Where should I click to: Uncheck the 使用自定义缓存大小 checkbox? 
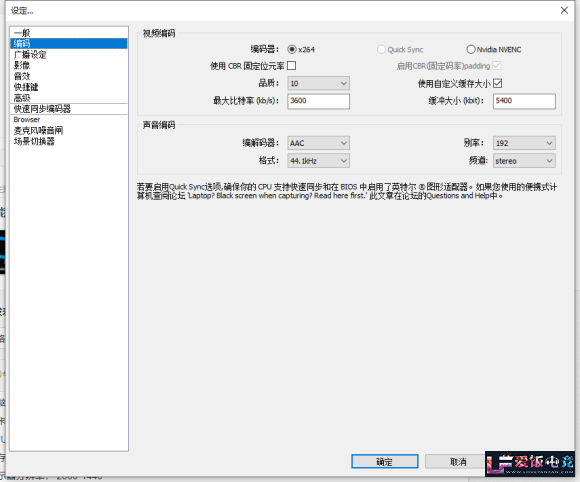(x=498, y=84)
